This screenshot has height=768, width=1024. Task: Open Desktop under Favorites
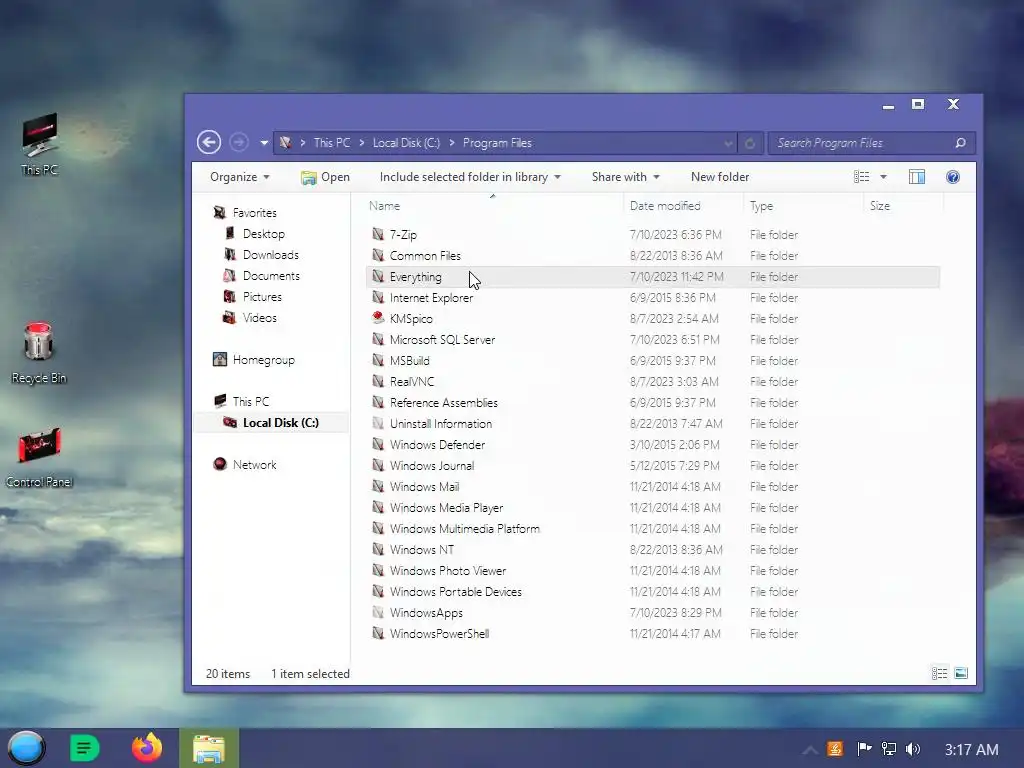(263, 234)
